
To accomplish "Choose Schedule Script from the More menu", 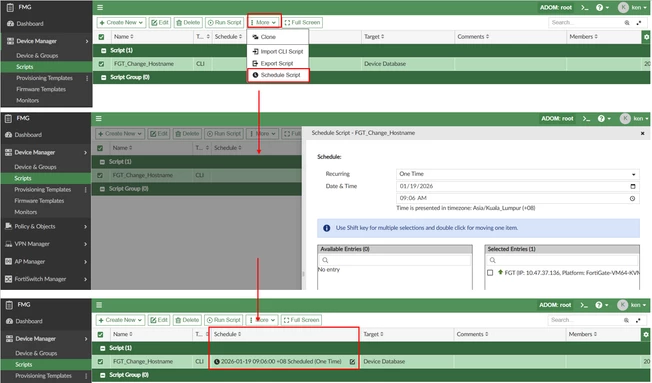I will tap(278, 75).
